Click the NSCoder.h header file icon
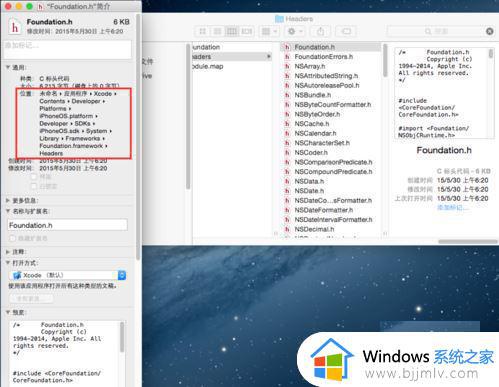 tap(287, 153)
